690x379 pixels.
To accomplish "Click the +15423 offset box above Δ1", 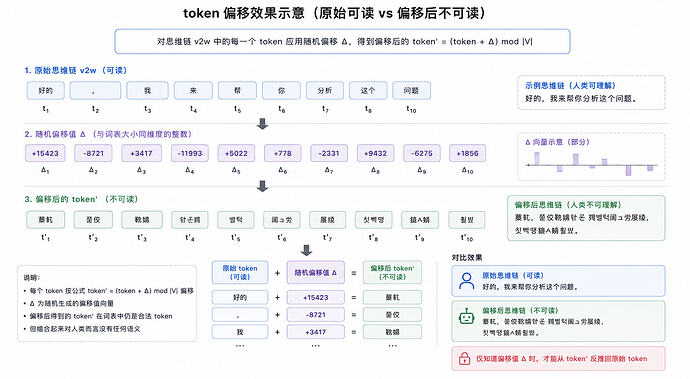I will (x=45, y=153).
